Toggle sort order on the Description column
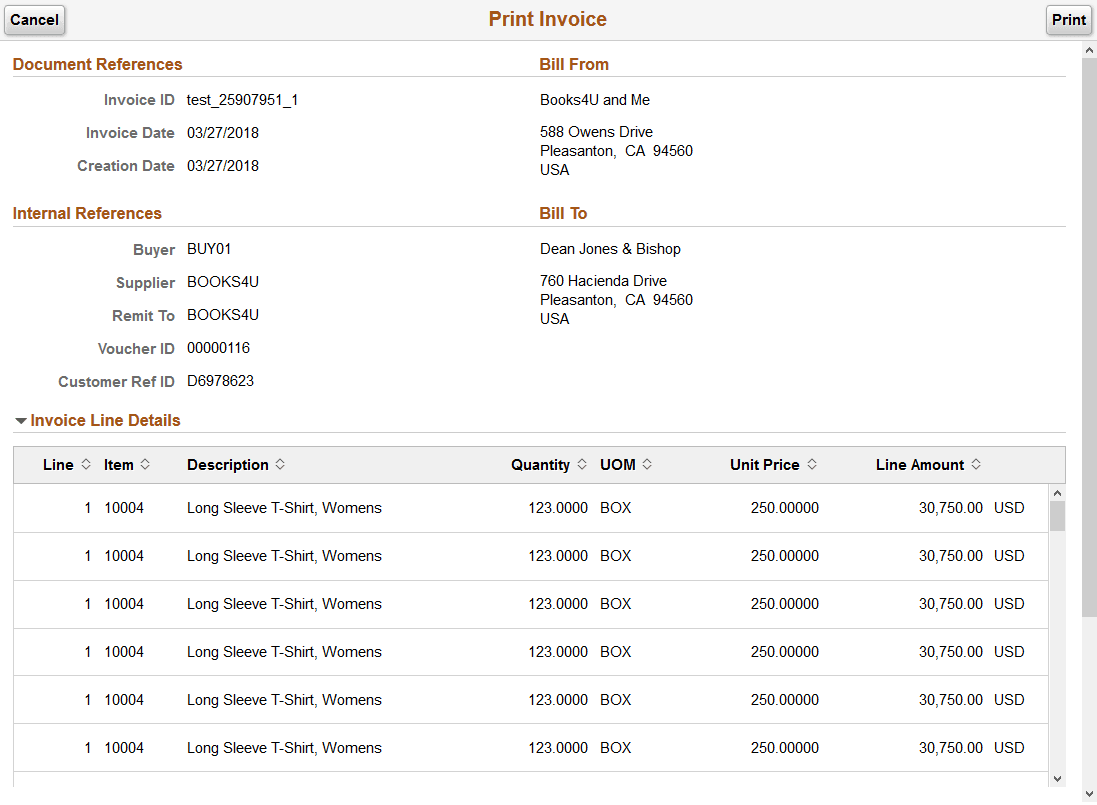Image resolution: width=1097 pixels, height=805 pixels. (278, 464)
